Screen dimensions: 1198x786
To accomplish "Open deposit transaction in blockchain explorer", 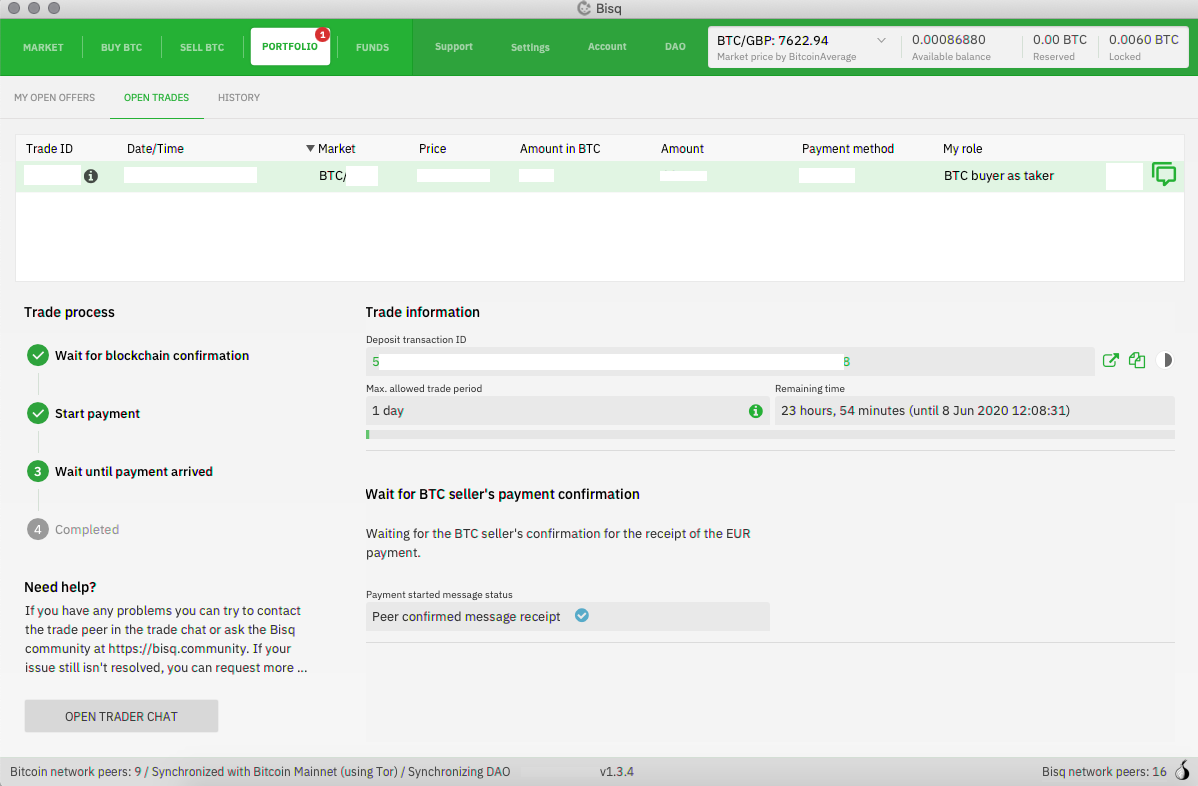I will pos(1111,361).
